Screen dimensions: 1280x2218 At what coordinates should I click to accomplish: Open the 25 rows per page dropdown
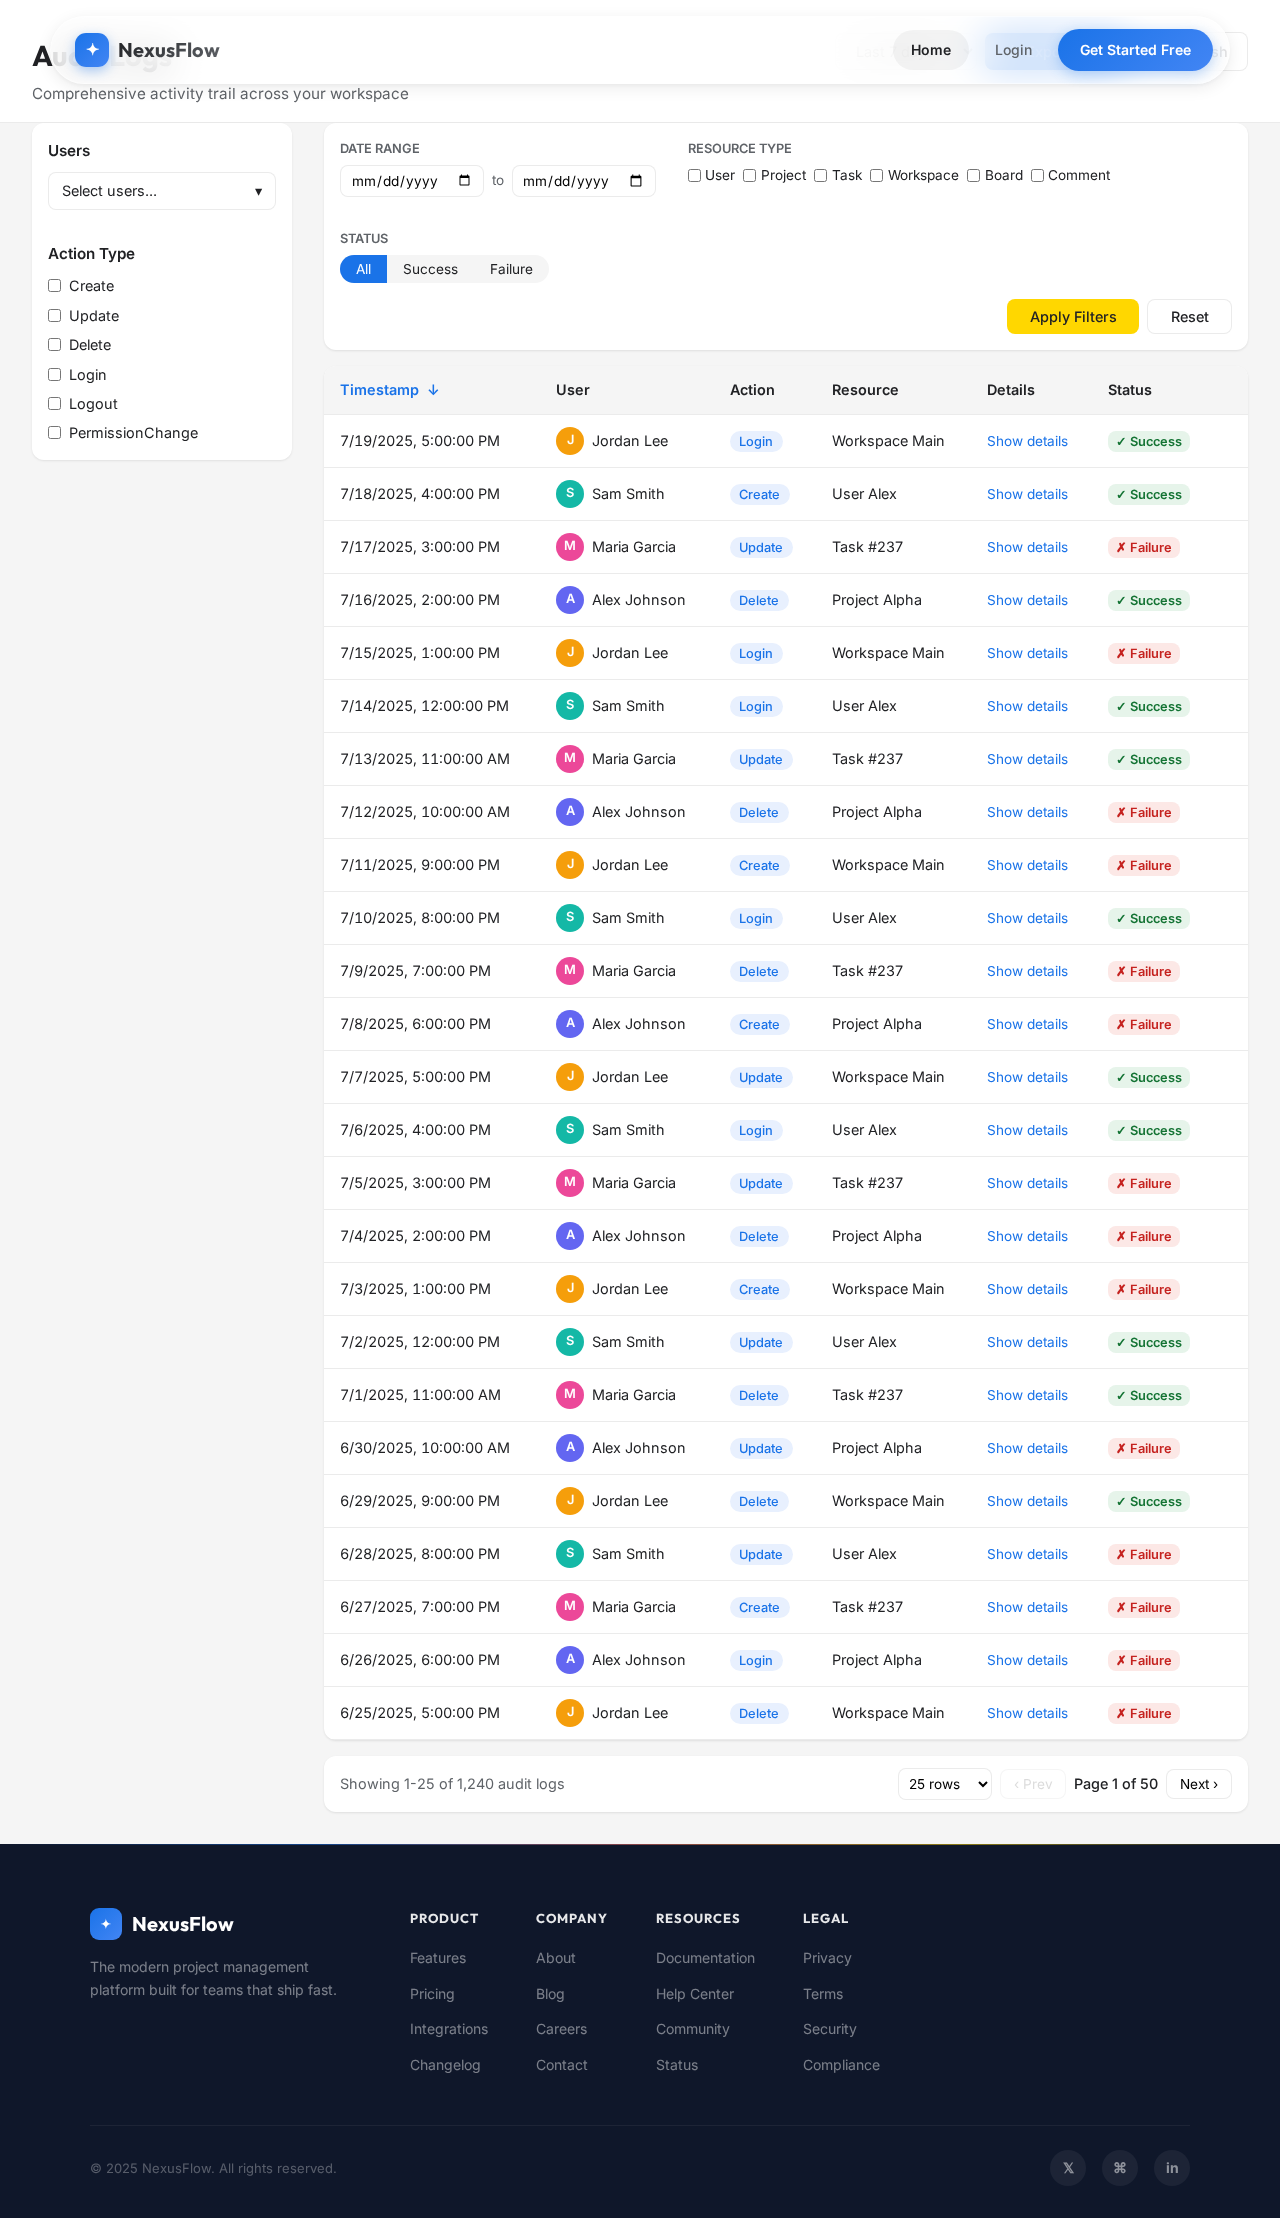click(x=945, y=1784)
